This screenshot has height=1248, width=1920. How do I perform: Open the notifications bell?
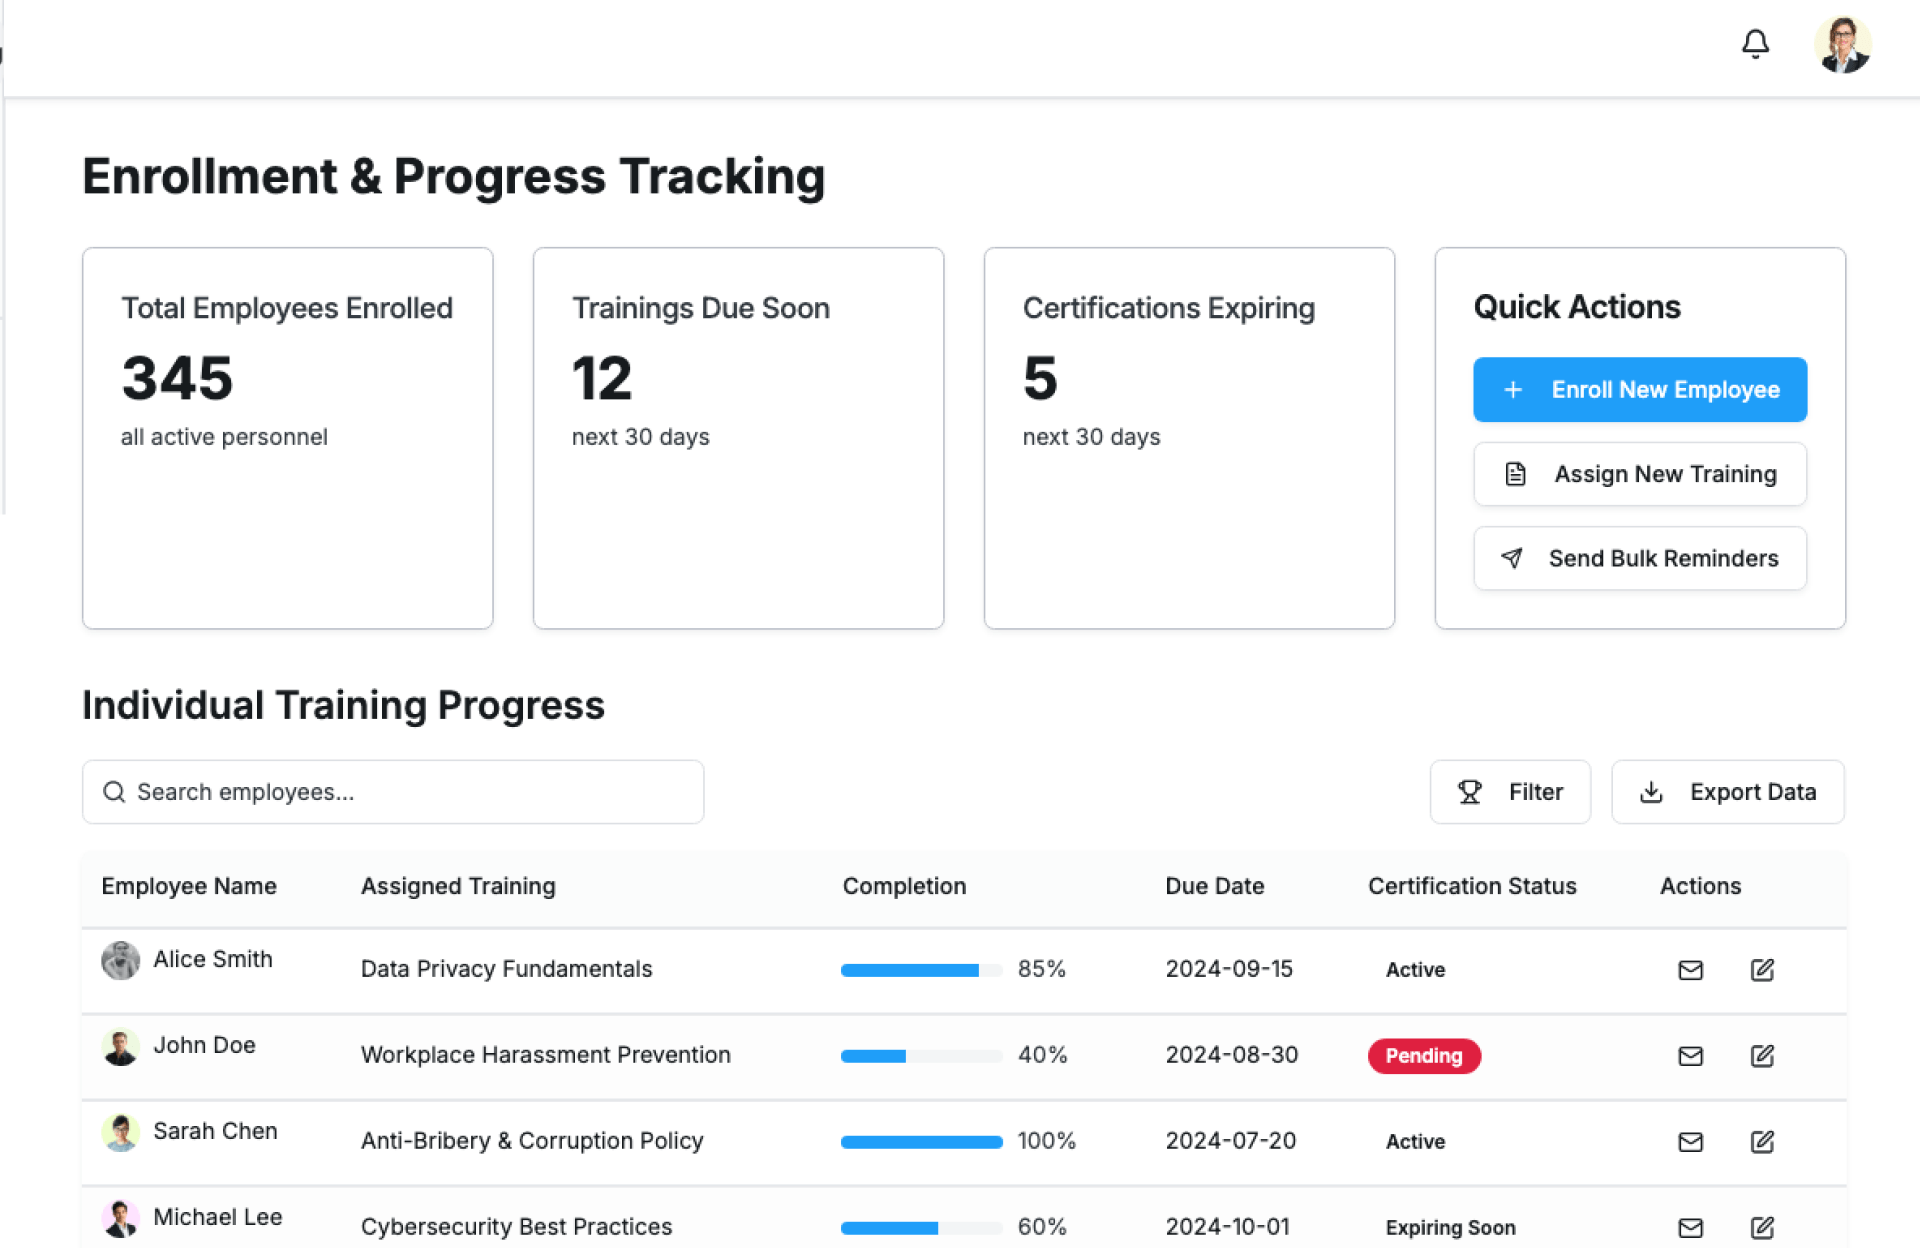coord(1755,44)
